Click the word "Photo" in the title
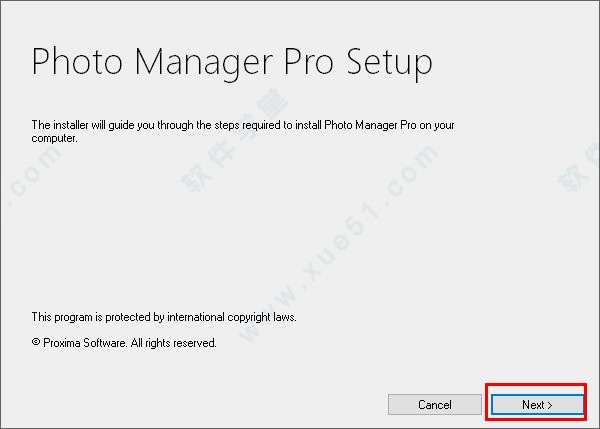Viewport: 600px width, 429px height. pos(78,63)
